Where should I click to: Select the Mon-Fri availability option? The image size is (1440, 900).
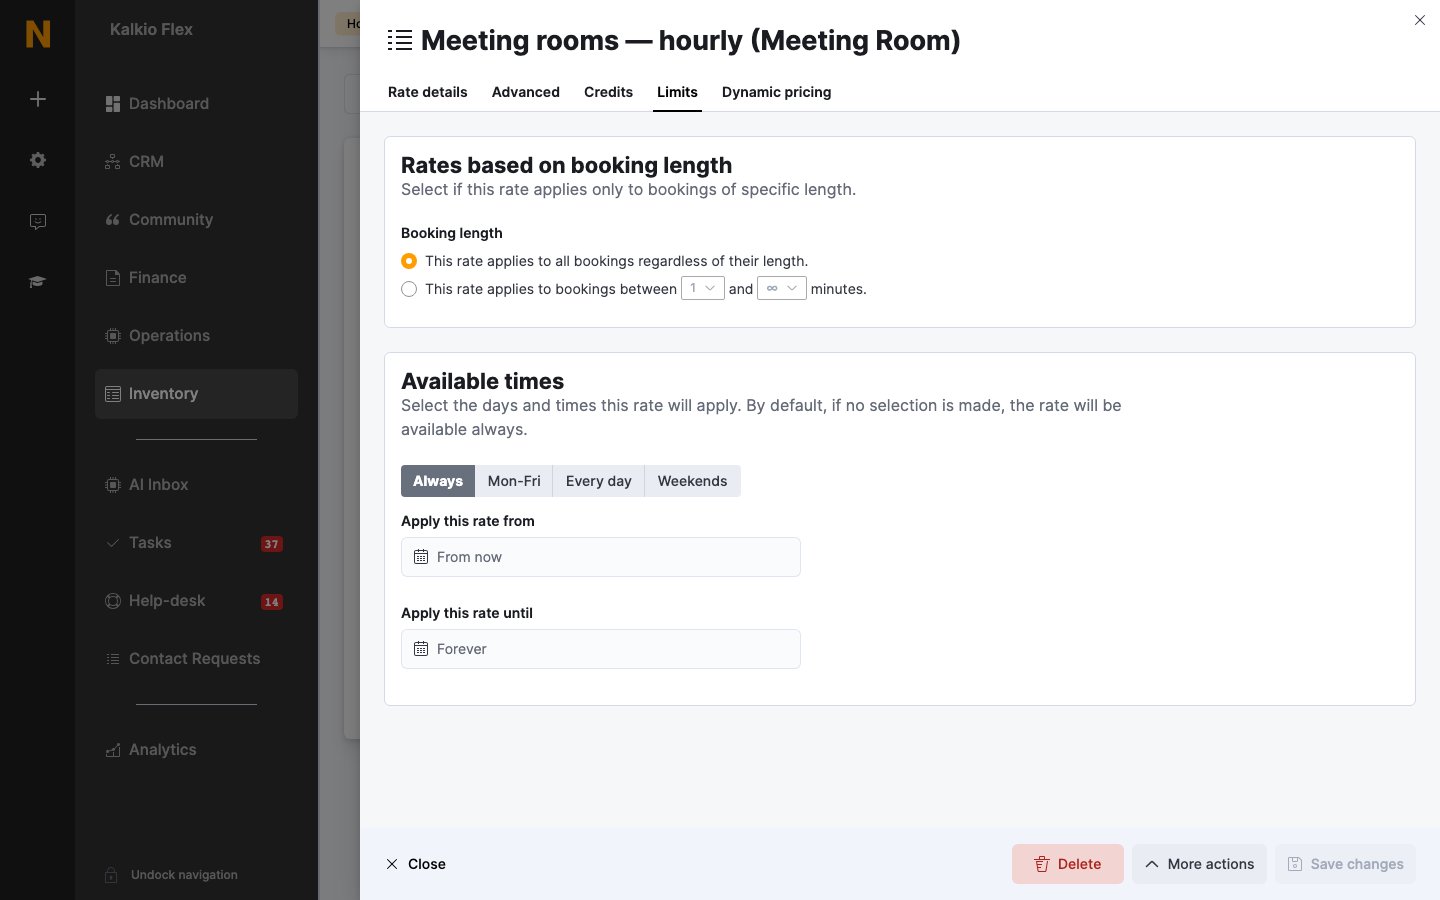(x=514, y=481)
